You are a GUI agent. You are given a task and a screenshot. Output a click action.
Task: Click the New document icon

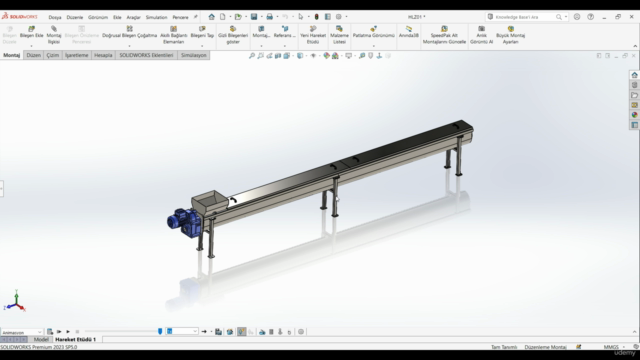[x=222, y=17]
